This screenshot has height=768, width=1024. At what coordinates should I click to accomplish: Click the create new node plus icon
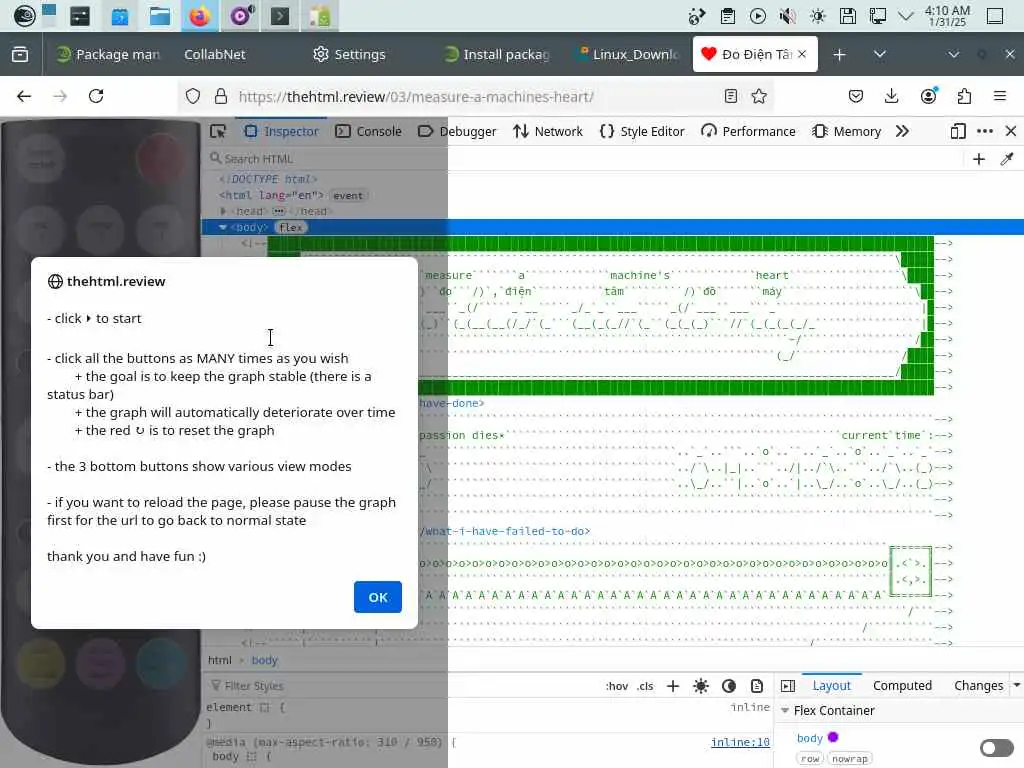979,159
